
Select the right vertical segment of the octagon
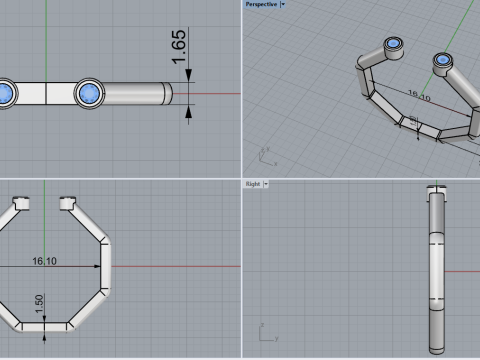pos(106,266)
